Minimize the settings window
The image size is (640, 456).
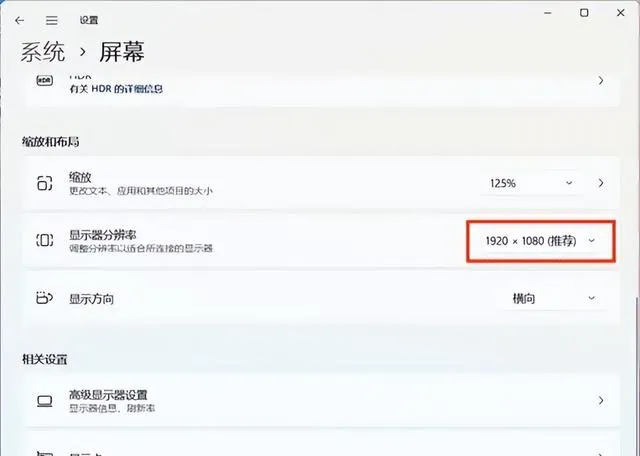tap(548, 13)
